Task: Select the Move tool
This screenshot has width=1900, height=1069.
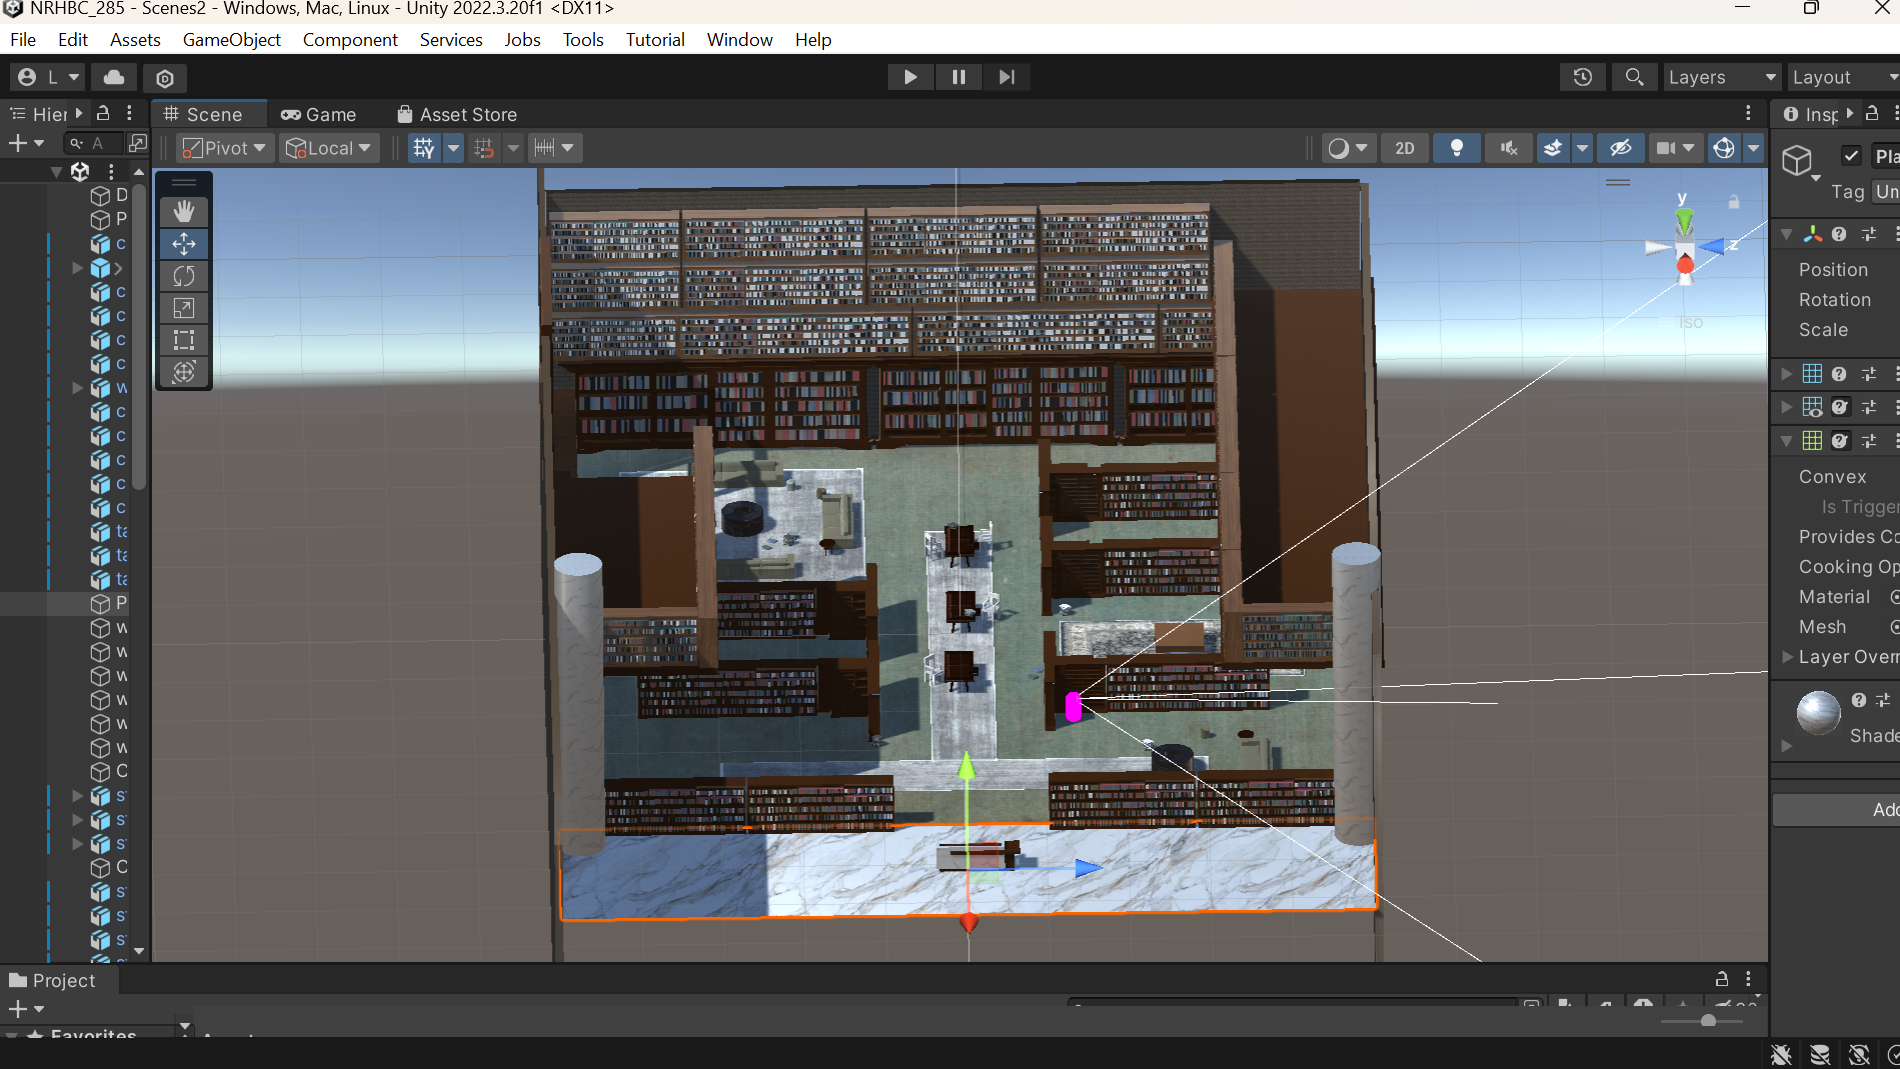Action: pyautogui.click(x=184, y=244)
